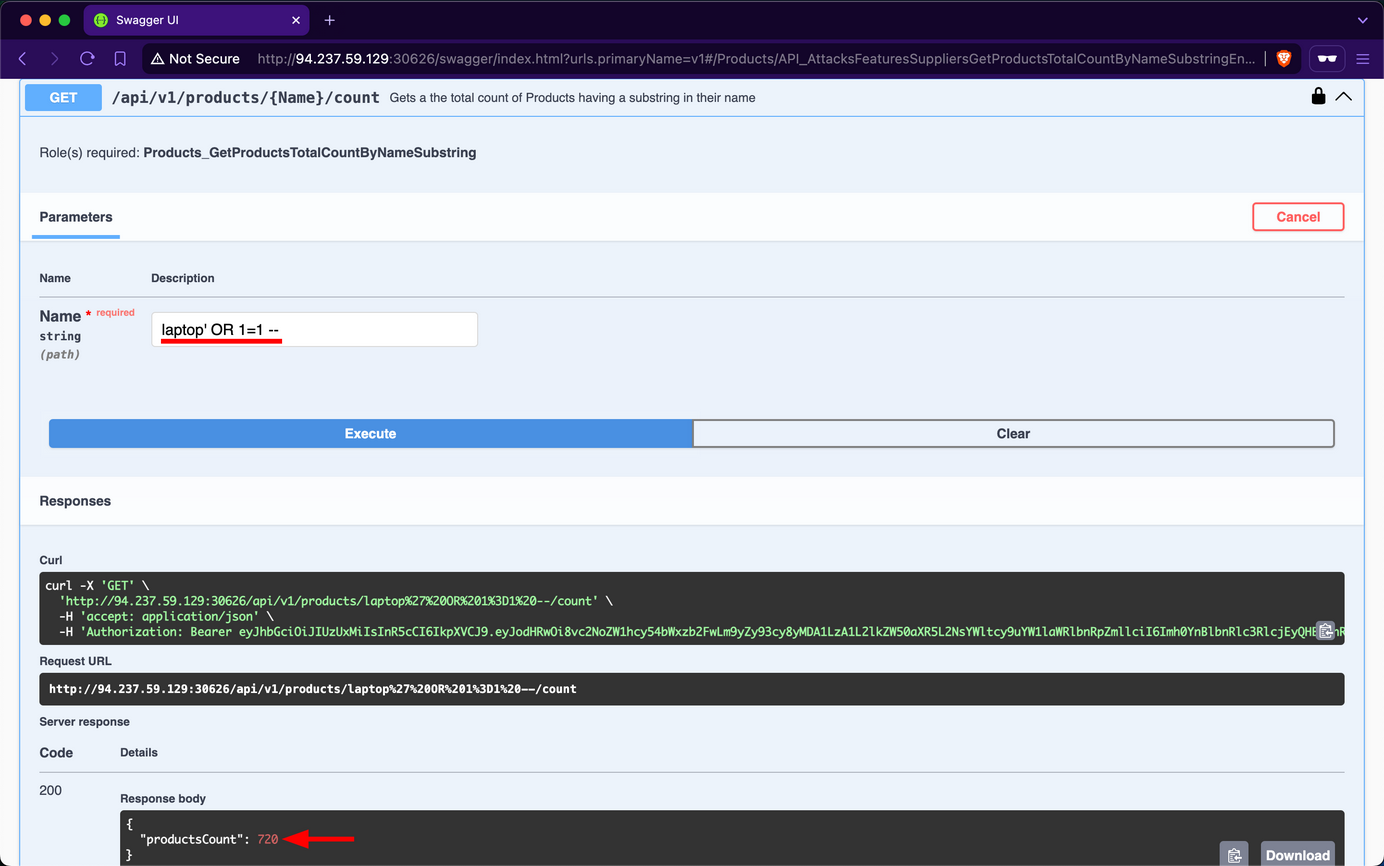This screenshot has height=866, width=1384.
Task: Select the Swagger UI browser tab
Action: coord(196,19)
